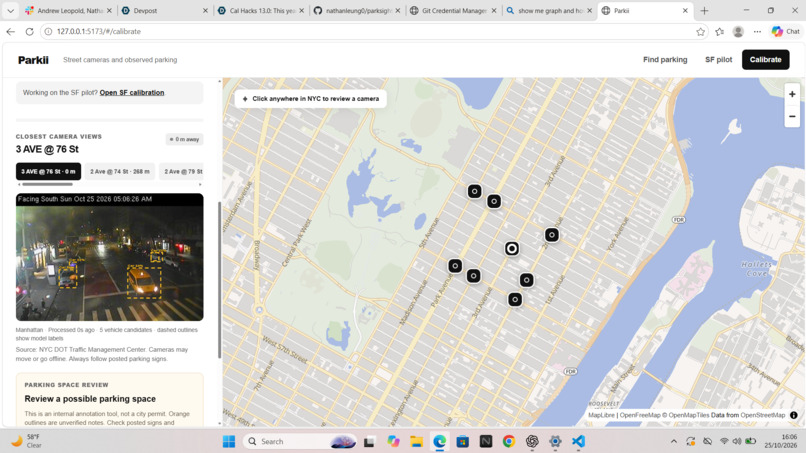
Task: Click the sidebar vertical scrollbar thumb
Action: click(x=219, y=280)
